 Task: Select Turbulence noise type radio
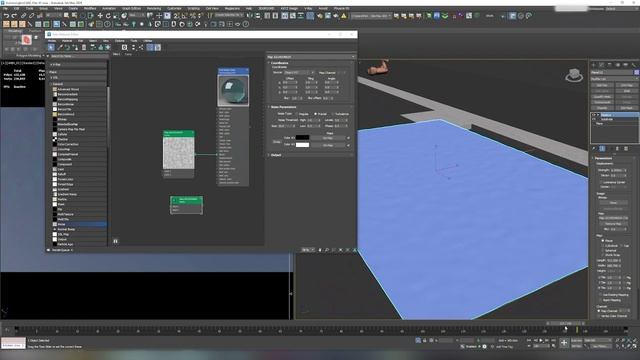pos(333,114)
